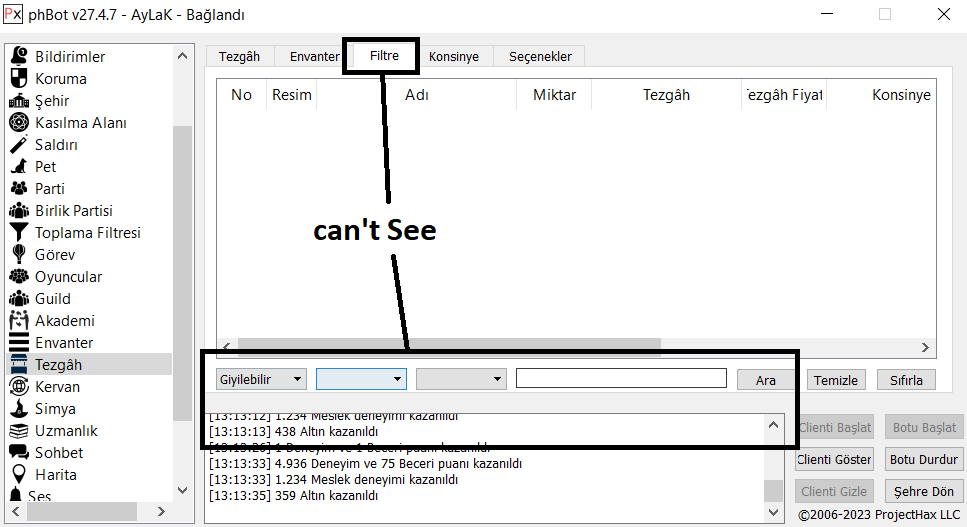The width and height of the screenshot is (967, 527).
Task: Expand the third grey filter dropdown
Action: (461, 379)
